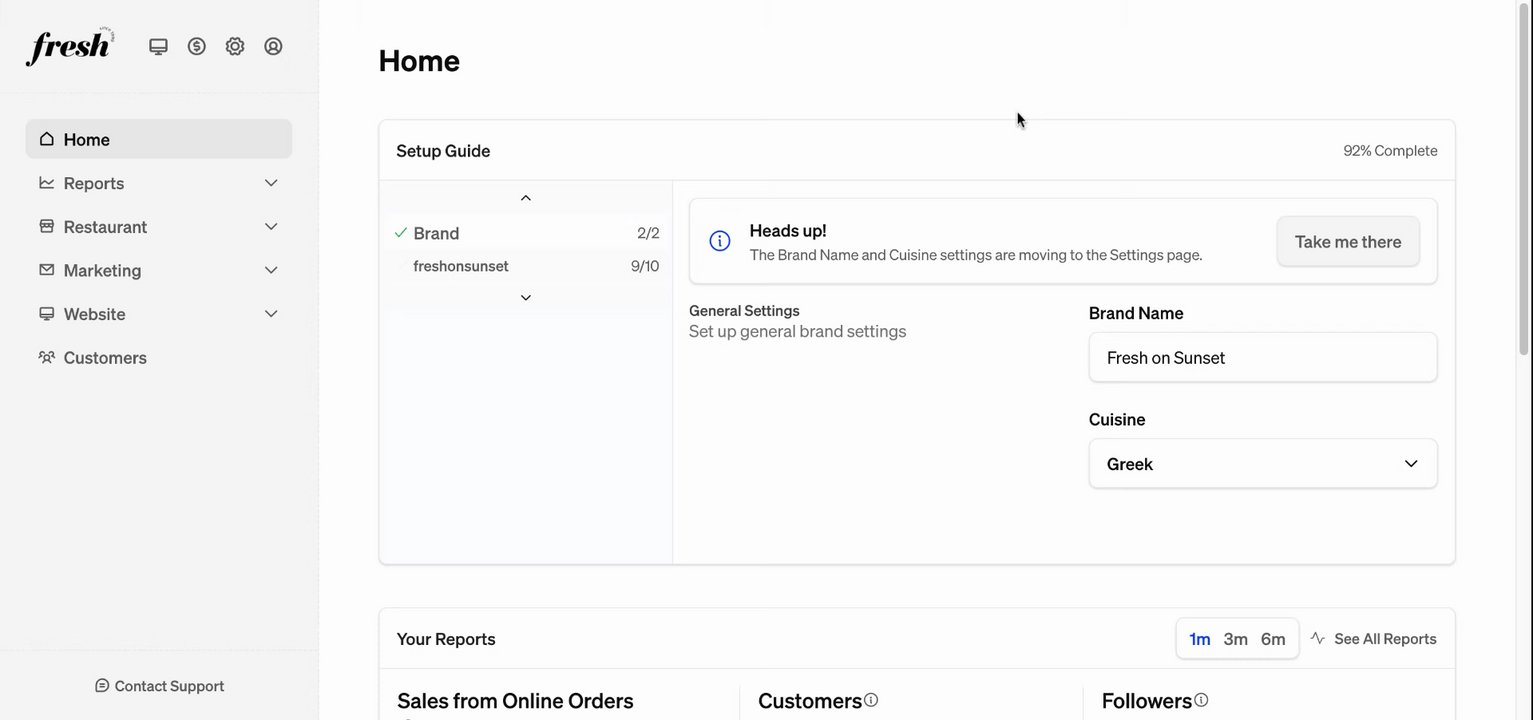Select Home in the sidebar
The height and width of the screenshot is (720, 1533).
coord(87,139)
